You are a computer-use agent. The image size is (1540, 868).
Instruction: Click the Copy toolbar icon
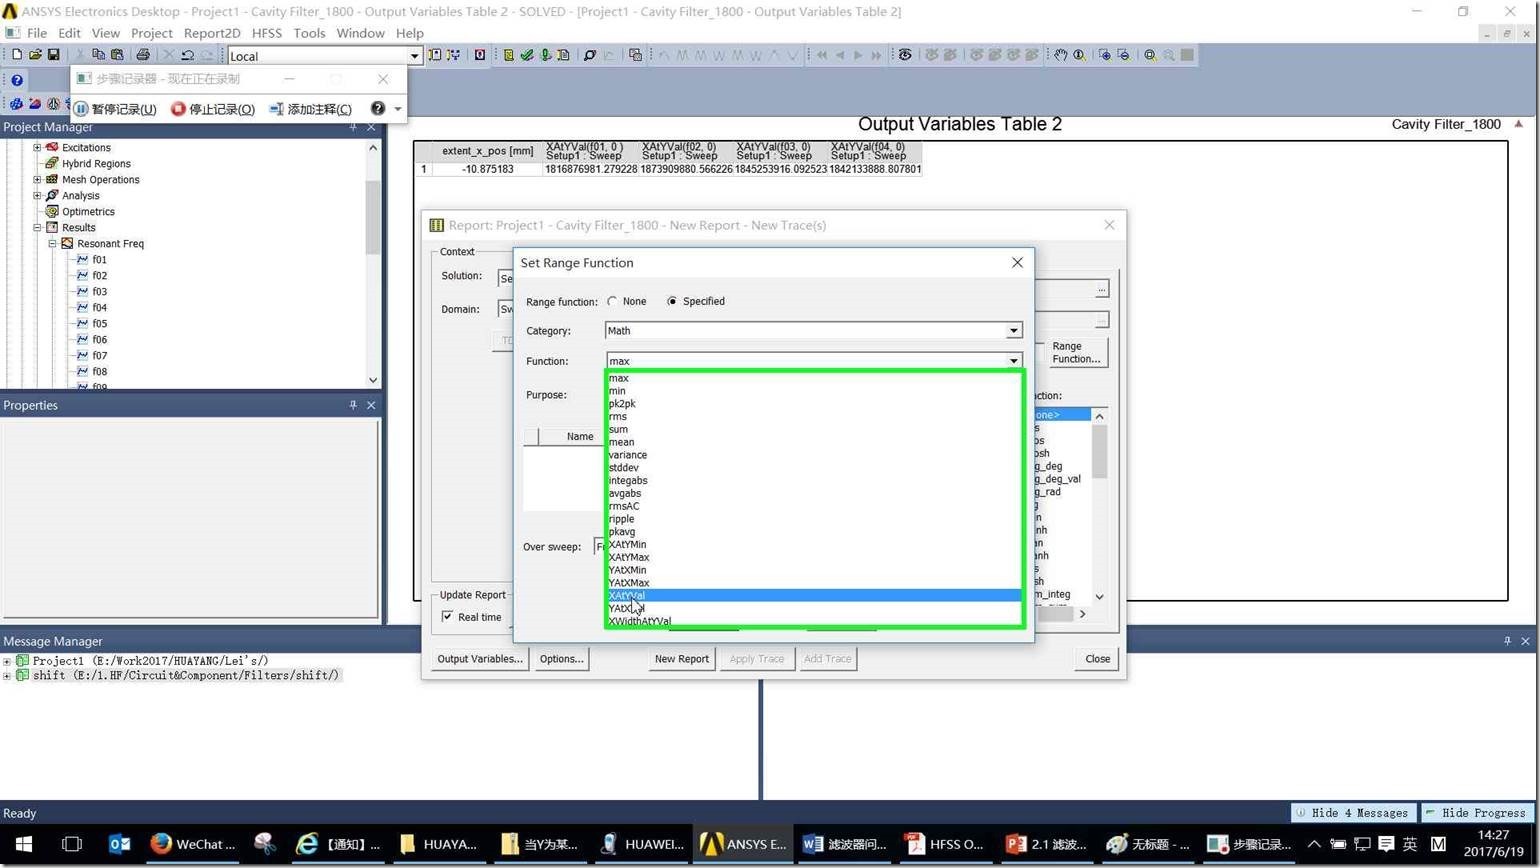[98, 55]
